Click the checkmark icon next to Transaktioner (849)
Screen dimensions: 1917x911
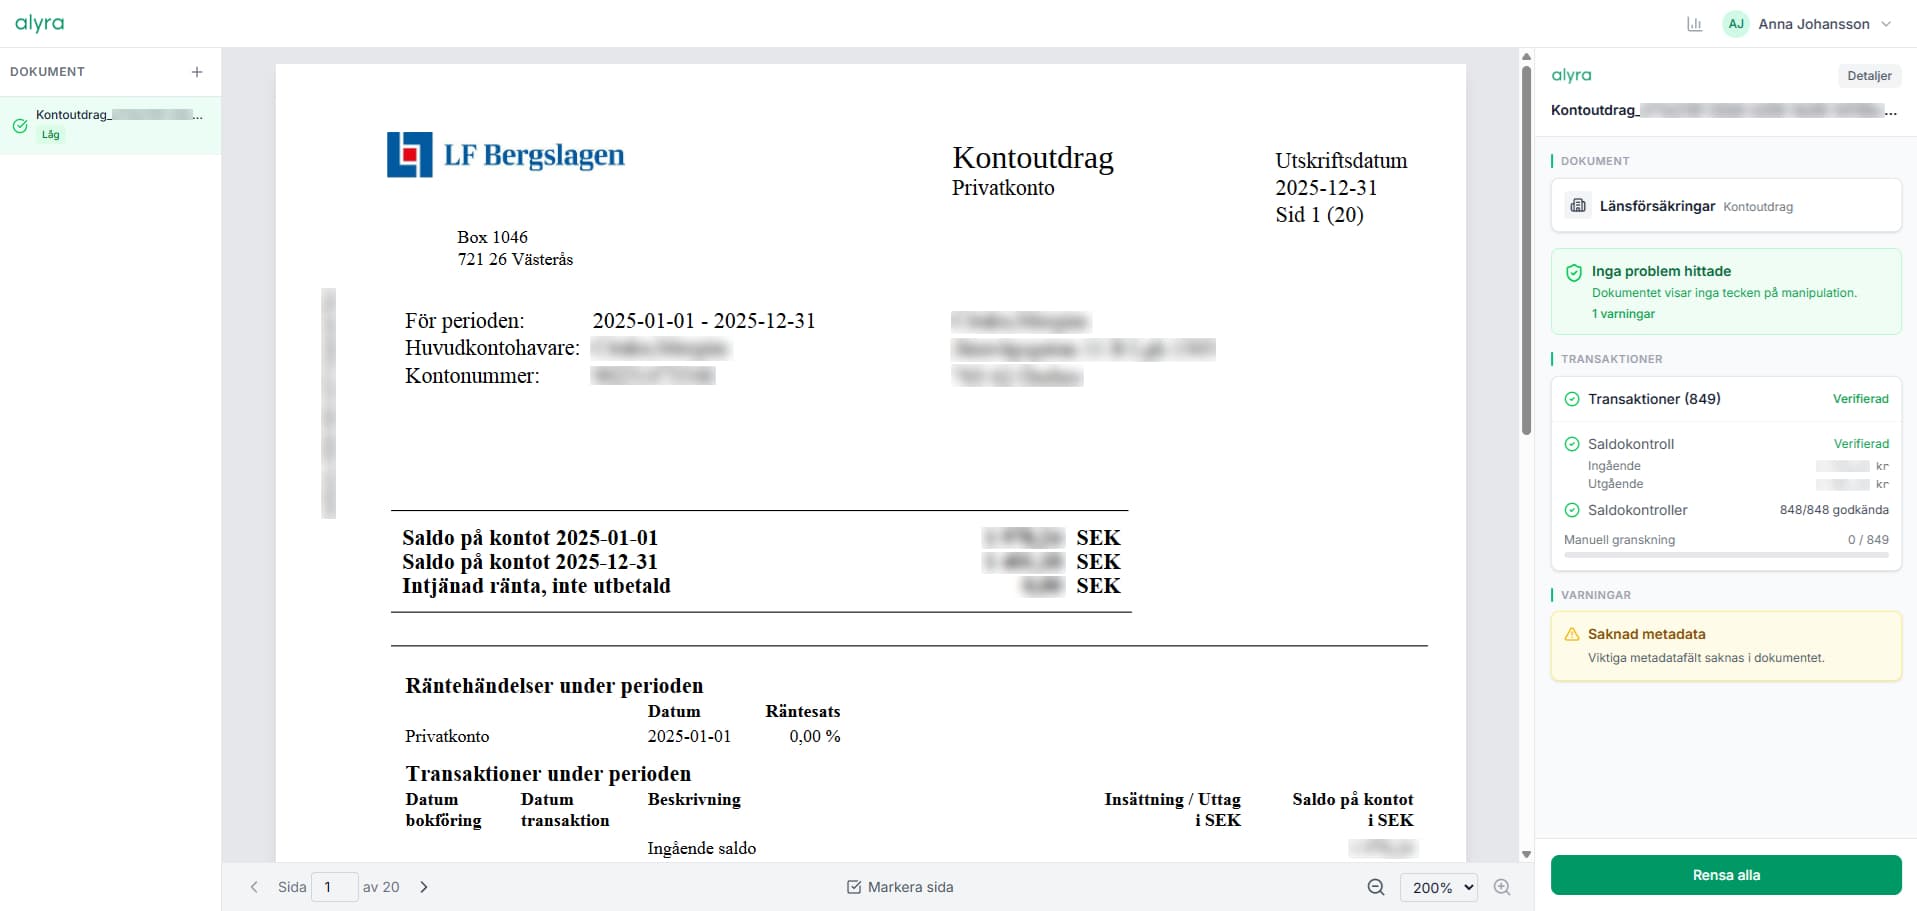(x=1572, y=399)
